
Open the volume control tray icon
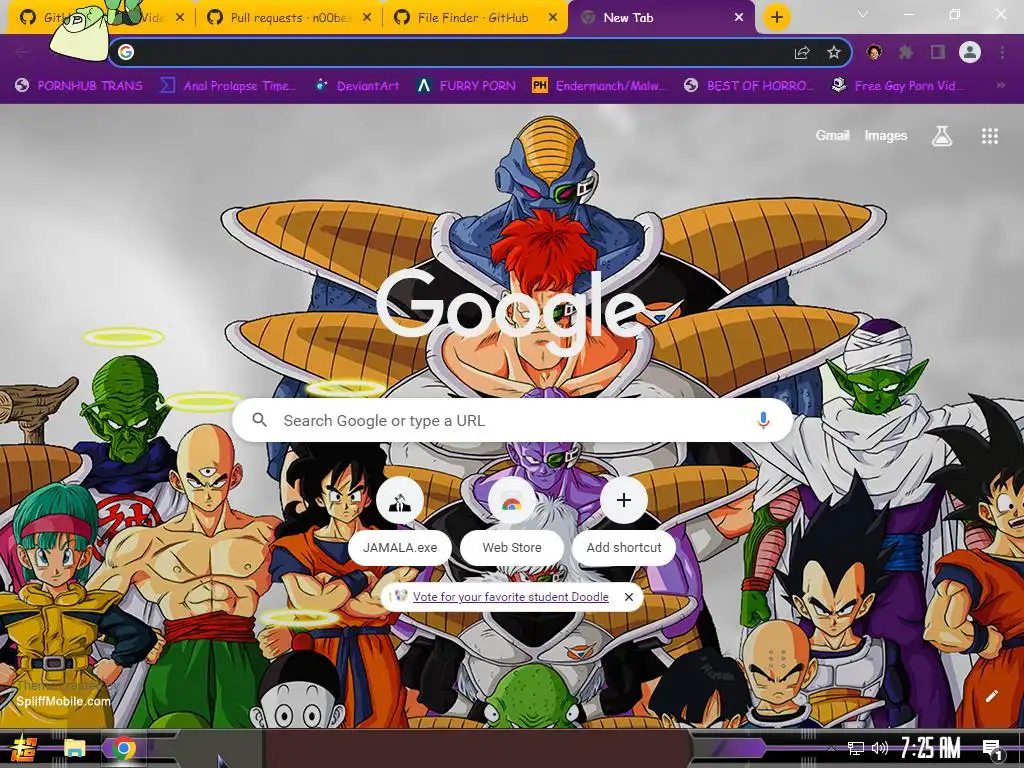tap(880, 748)
